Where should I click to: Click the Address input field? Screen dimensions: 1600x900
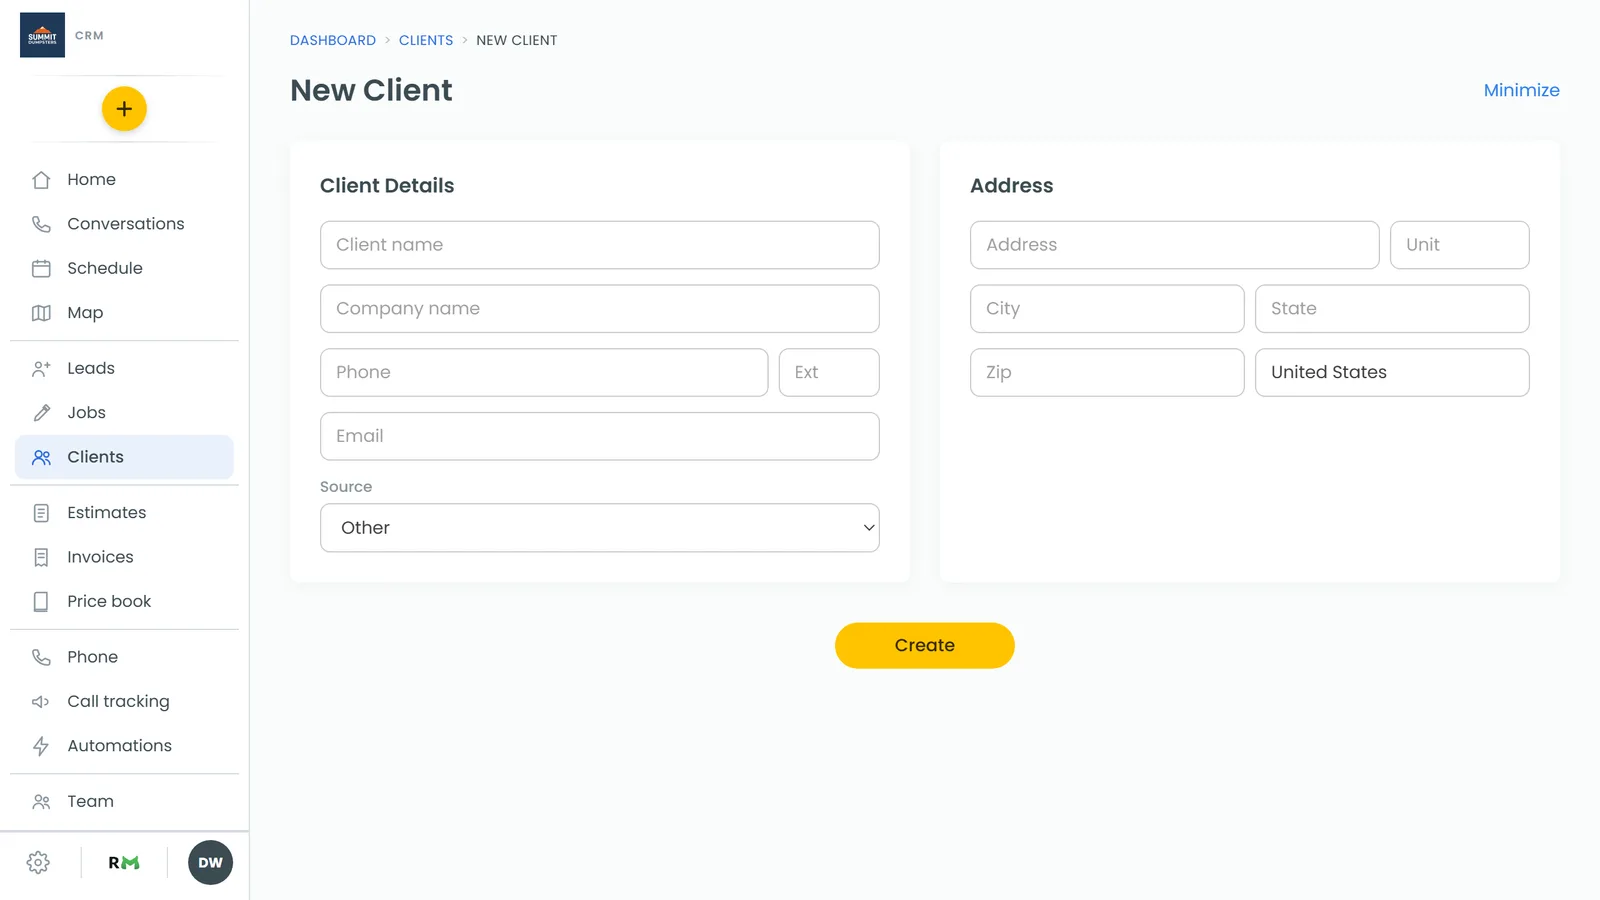coord(1175,245)
